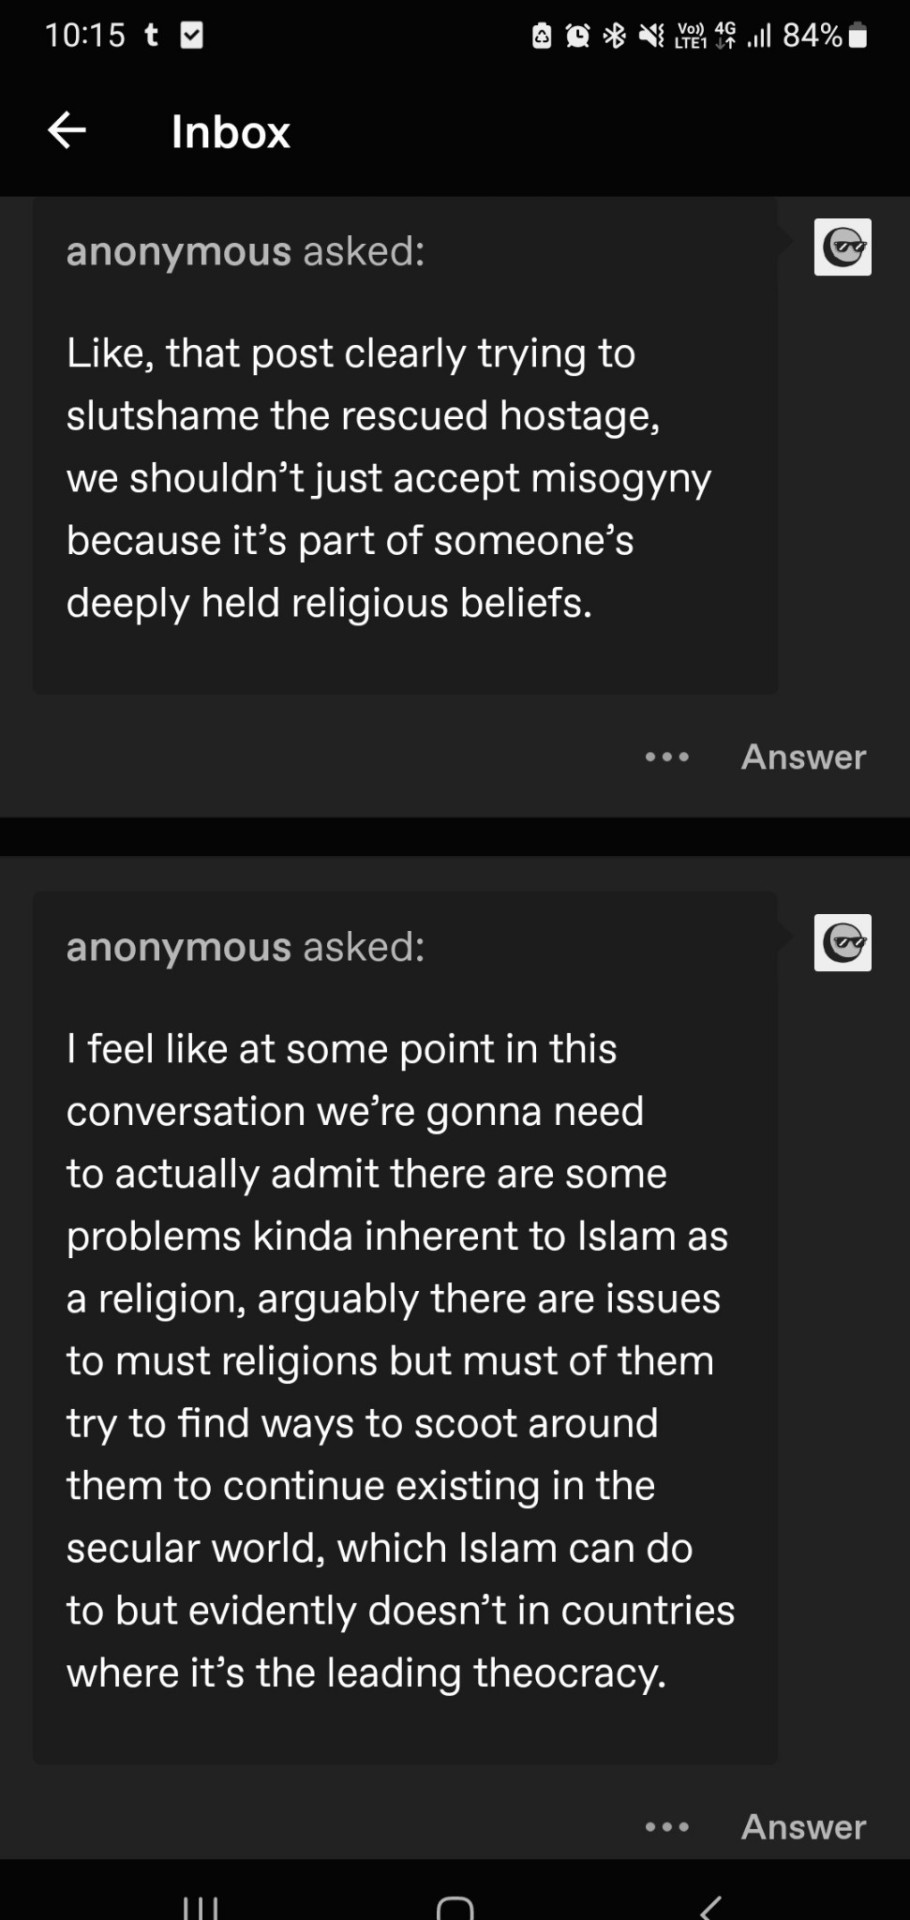
Task: Tap the Tumblr notification icon in status bar
Action: (152, 36)
